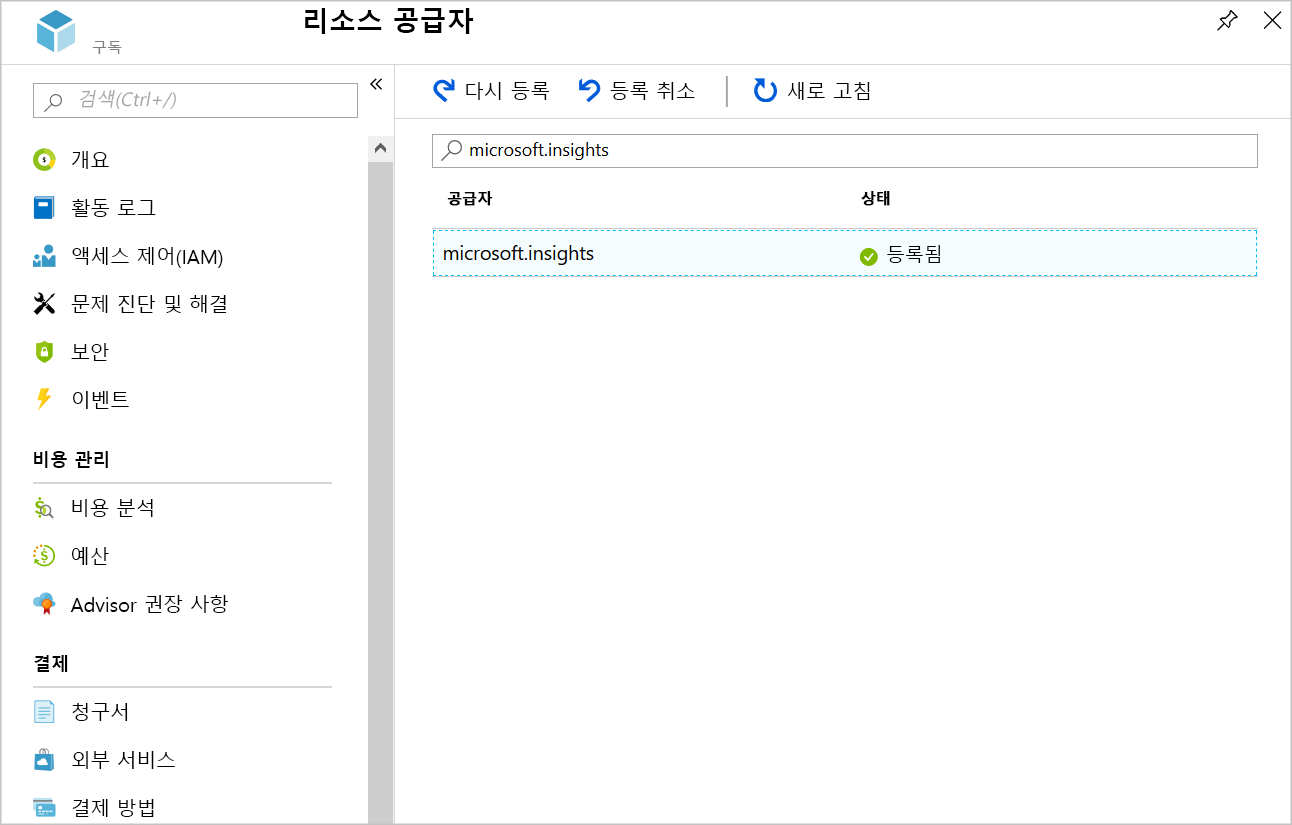Image resolution: width=1292 pixels, height=825 pixels.
Task: Select the microsoft.insights provider row
Action: 844,253
